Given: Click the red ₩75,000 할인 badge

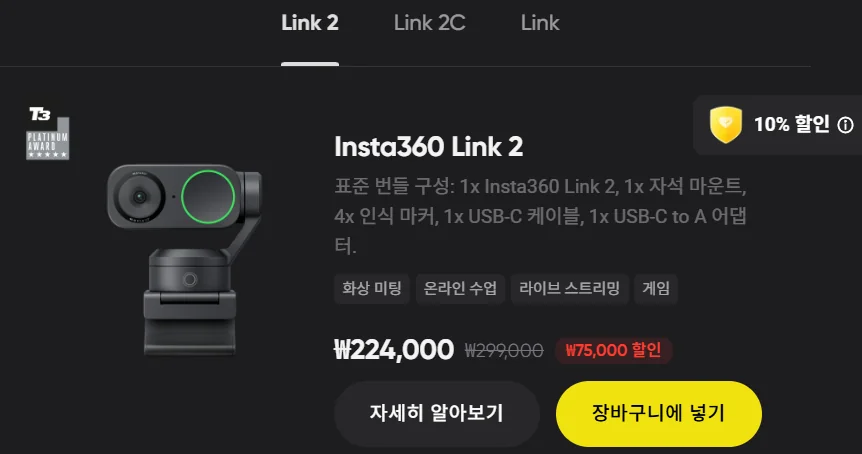Looking at the screenshot, I should (x=614, y=350).
